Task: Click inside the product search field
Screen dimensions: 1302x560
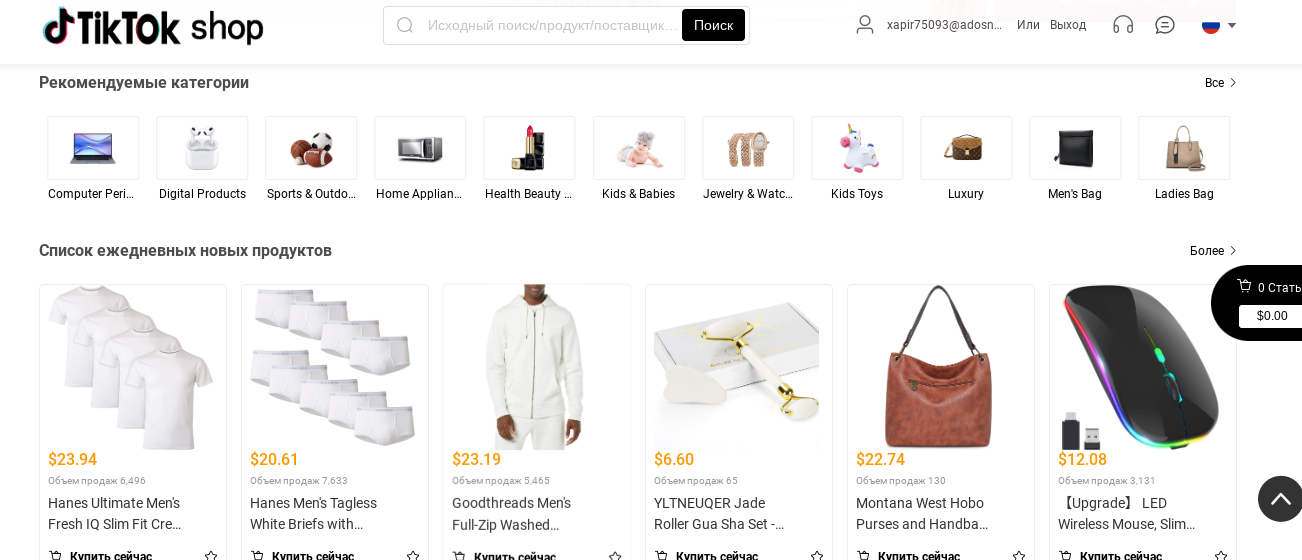Action: click(x=550, y=25)
